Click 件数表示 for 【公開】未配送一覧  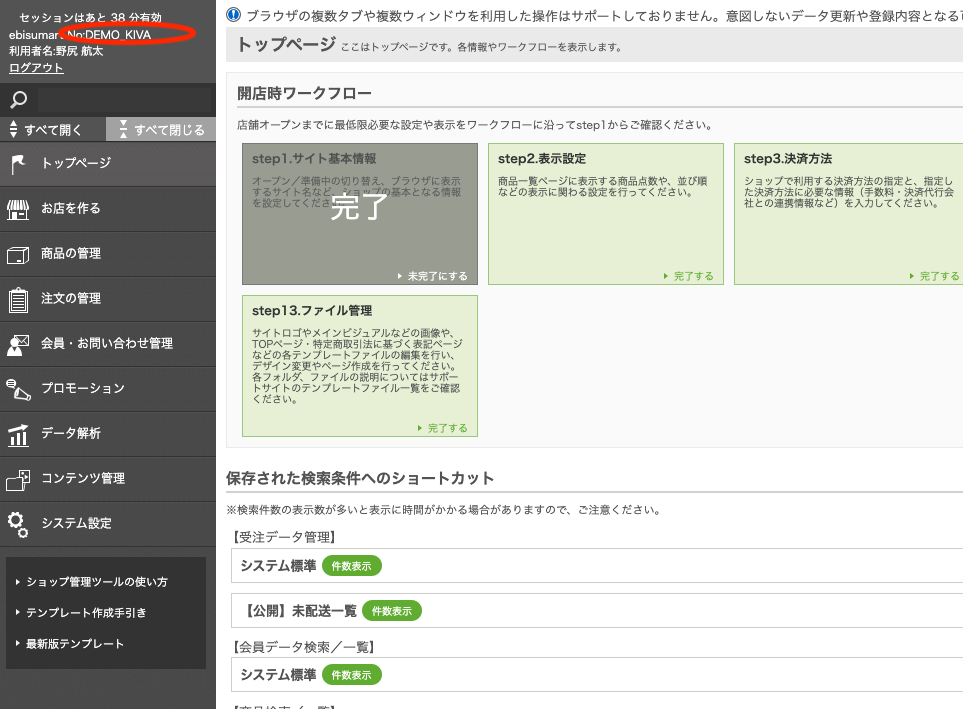[x=392, y=611]
